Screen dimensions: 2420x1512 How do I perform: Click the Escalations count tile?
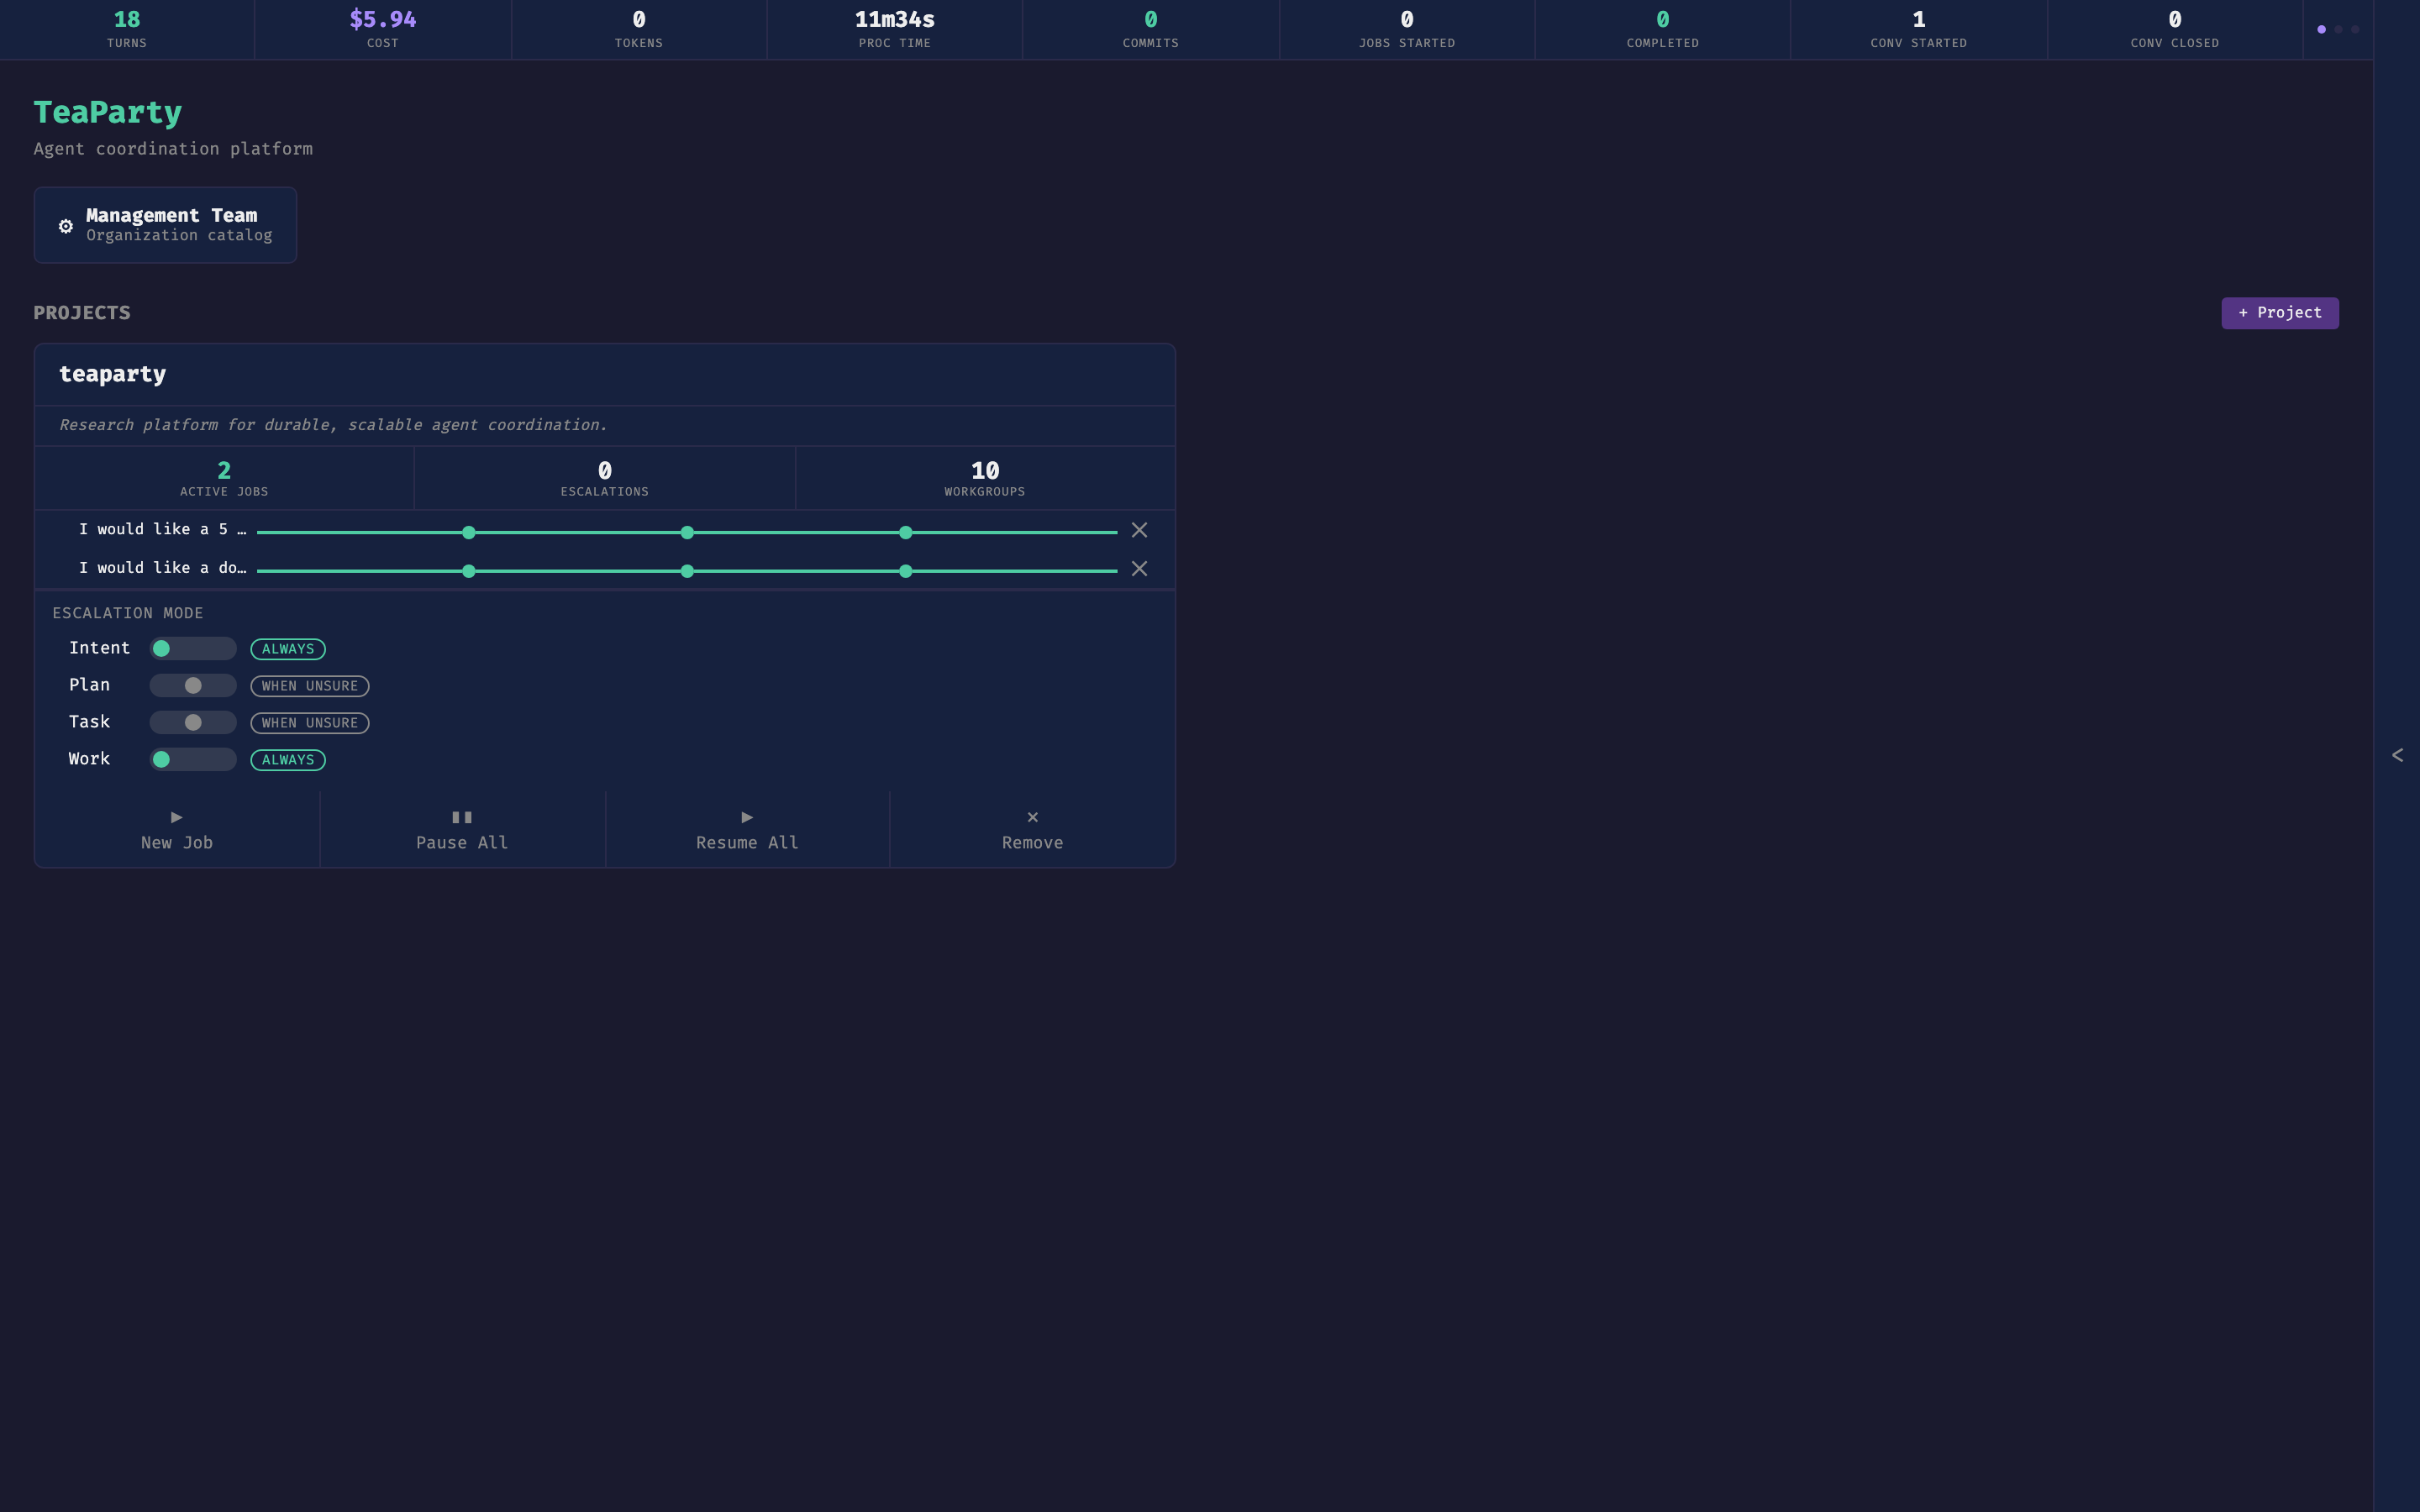point(605,478)
